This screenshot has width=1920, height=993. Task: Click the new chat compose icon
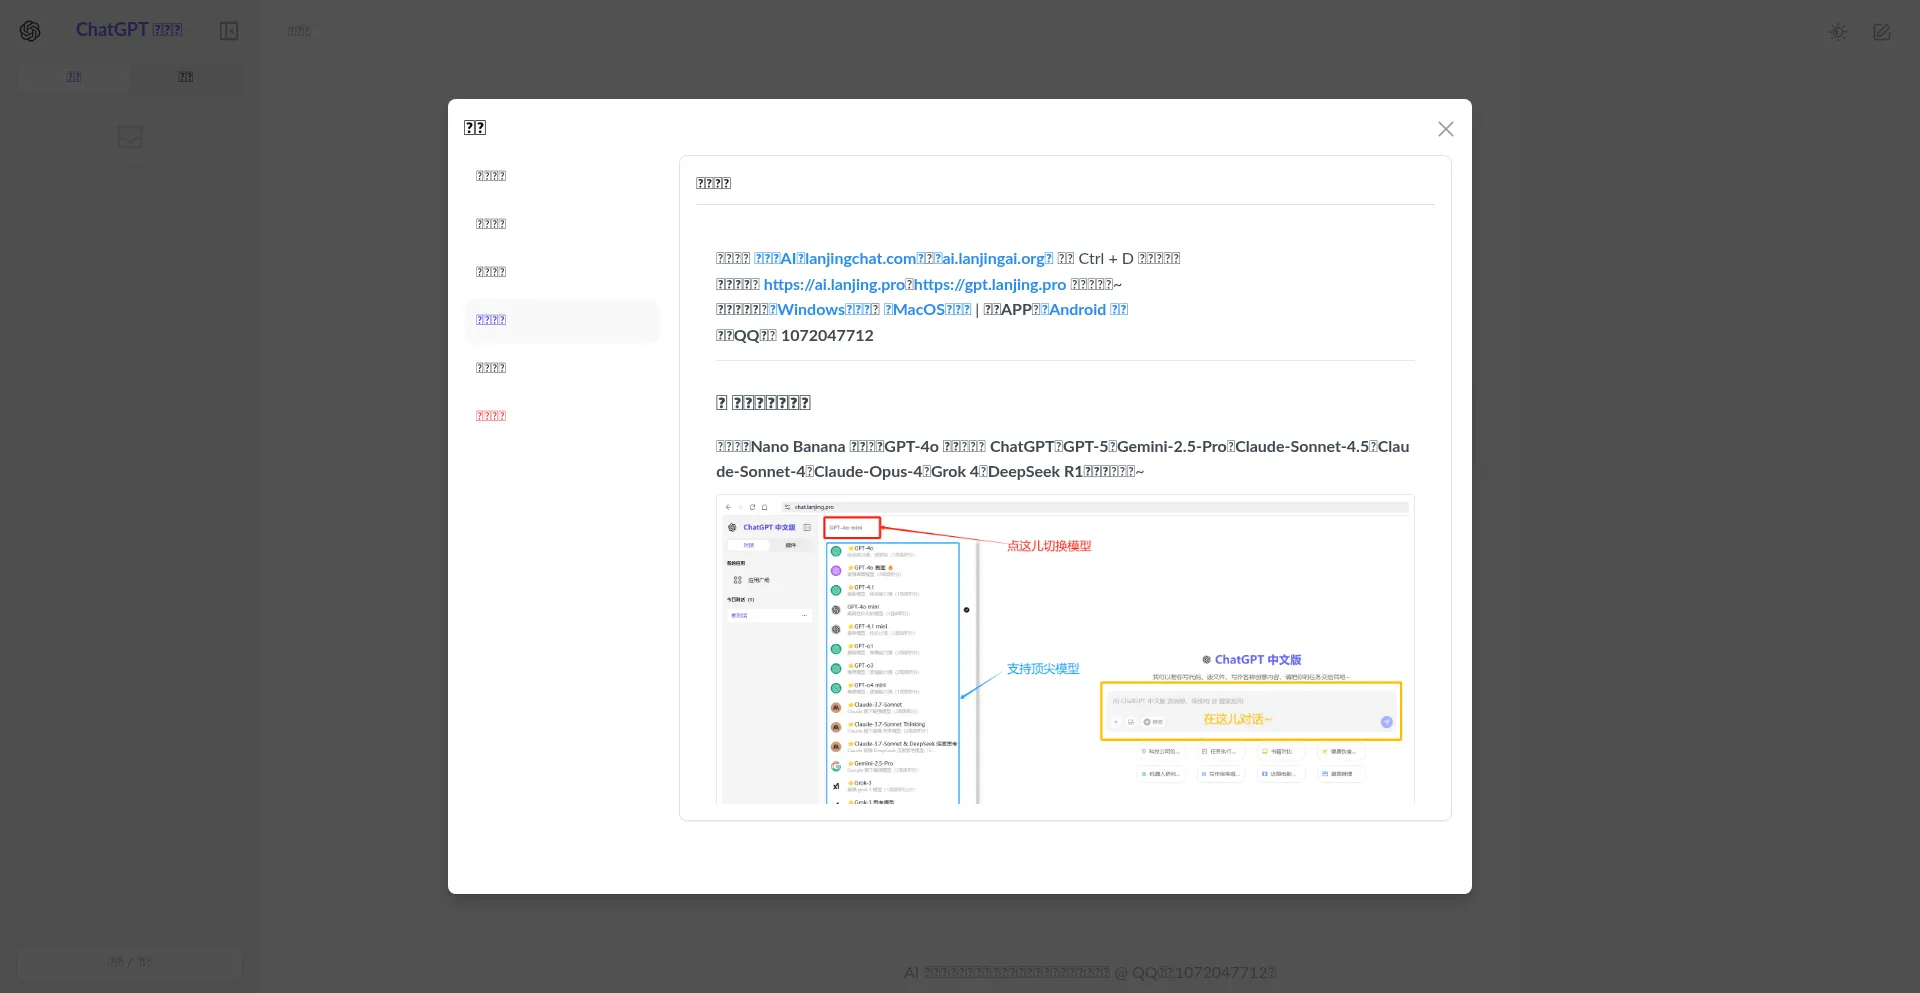point(1881,32)
